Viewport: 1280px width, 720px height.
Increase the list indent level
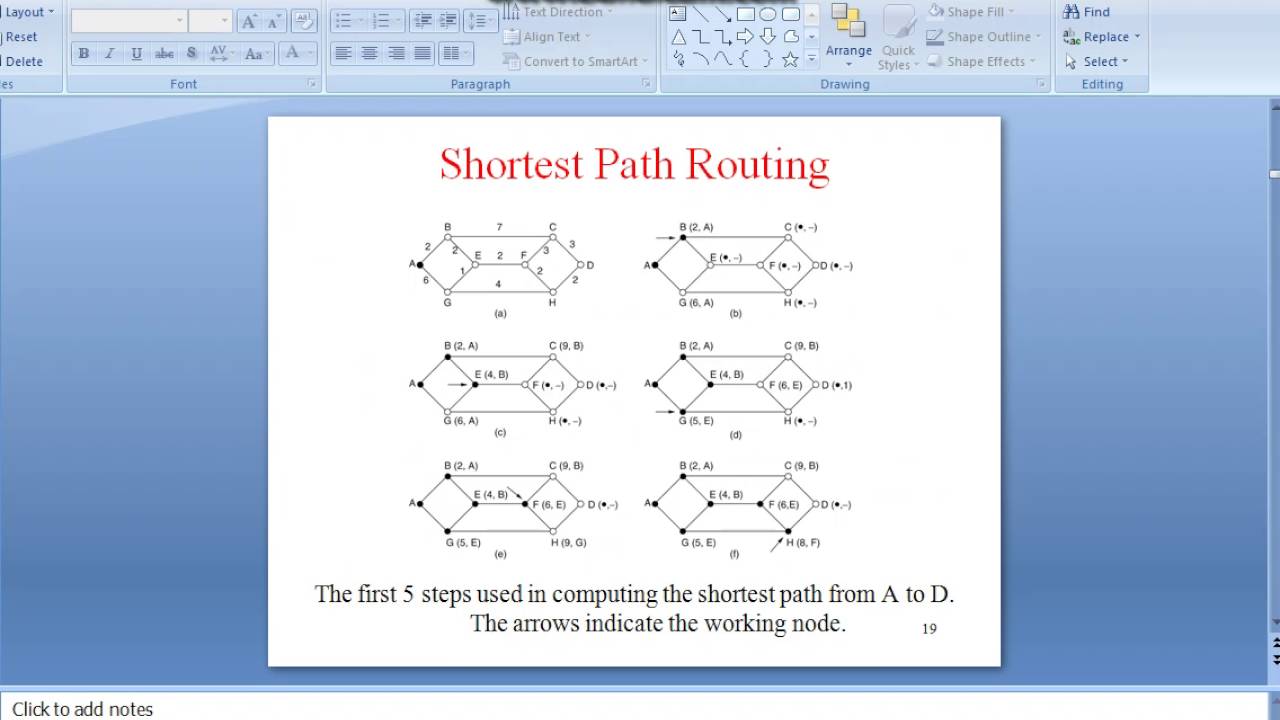pyautogui.click(x=448, y=21)
